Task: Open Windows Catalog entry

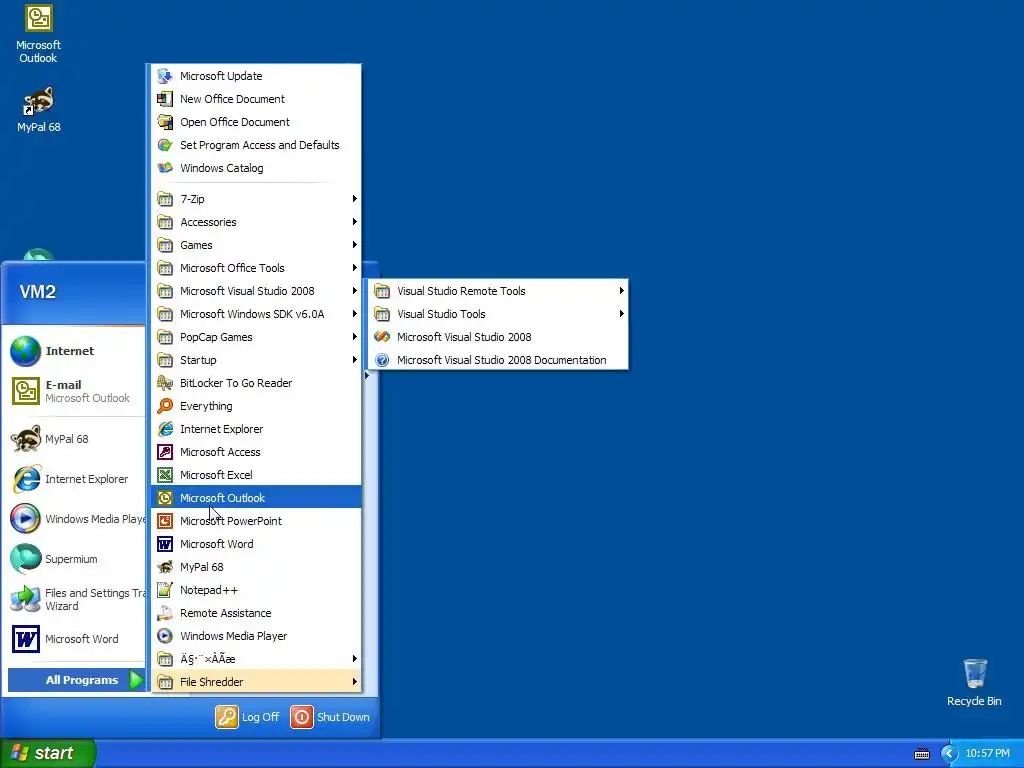Action: [x=256, y=168]
